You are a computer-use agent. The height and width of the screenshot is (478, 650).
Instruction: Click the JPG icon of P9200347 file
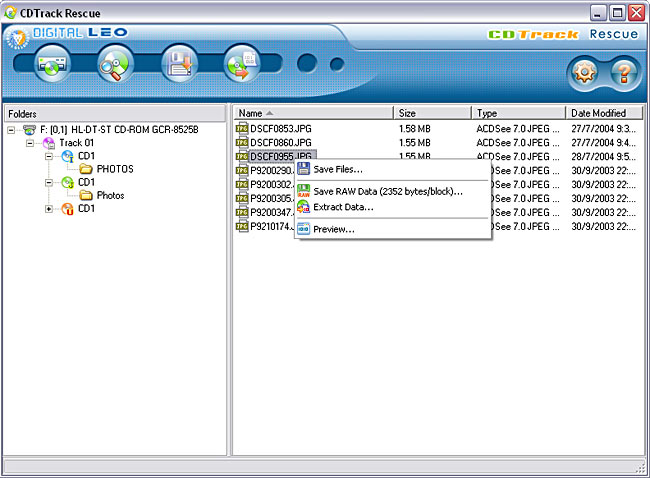click(242, 212)
